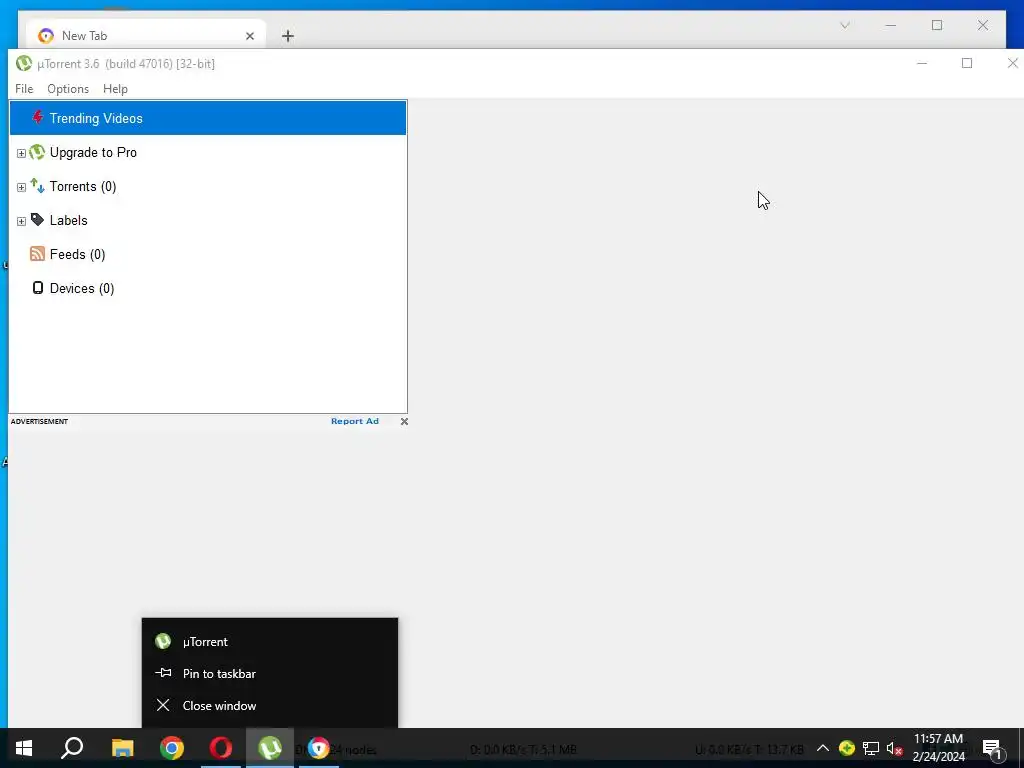Image resolution: width=1024 pixels, height=768 pixels.
Task: Open Opera browser from taskbar
Action: [221, 748]
